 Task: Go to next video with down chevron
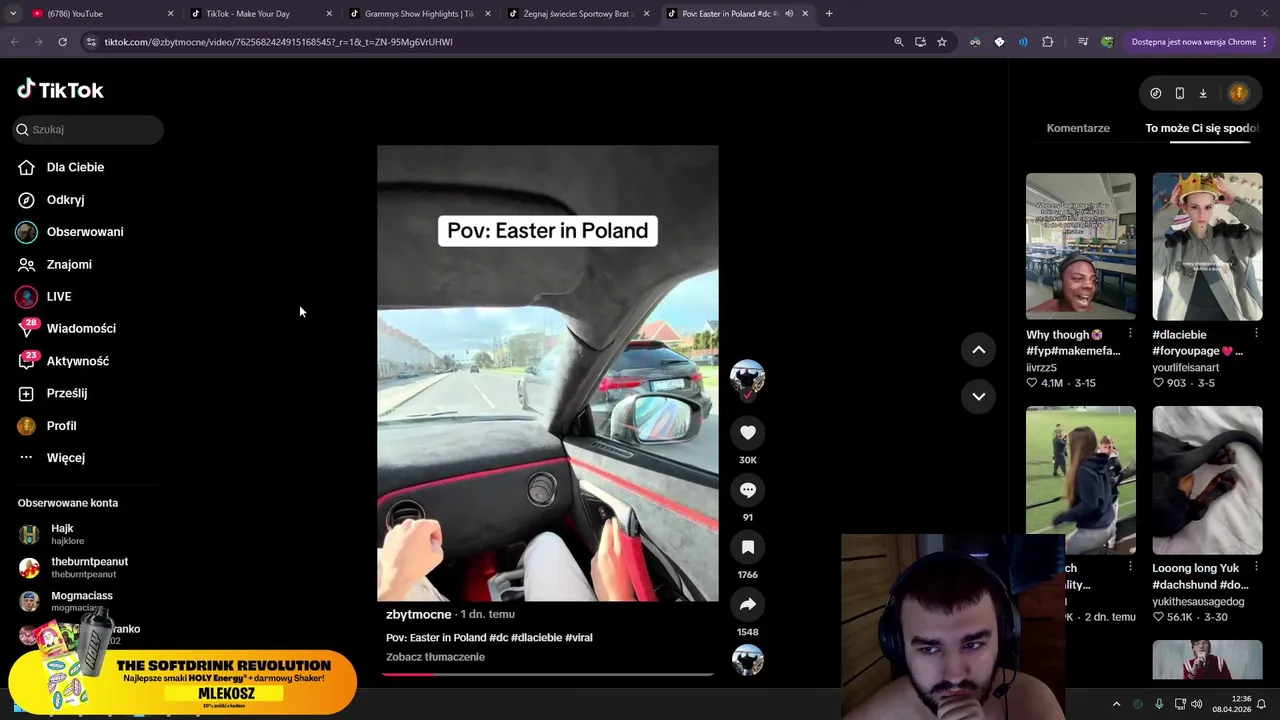[x=978, y=396]
